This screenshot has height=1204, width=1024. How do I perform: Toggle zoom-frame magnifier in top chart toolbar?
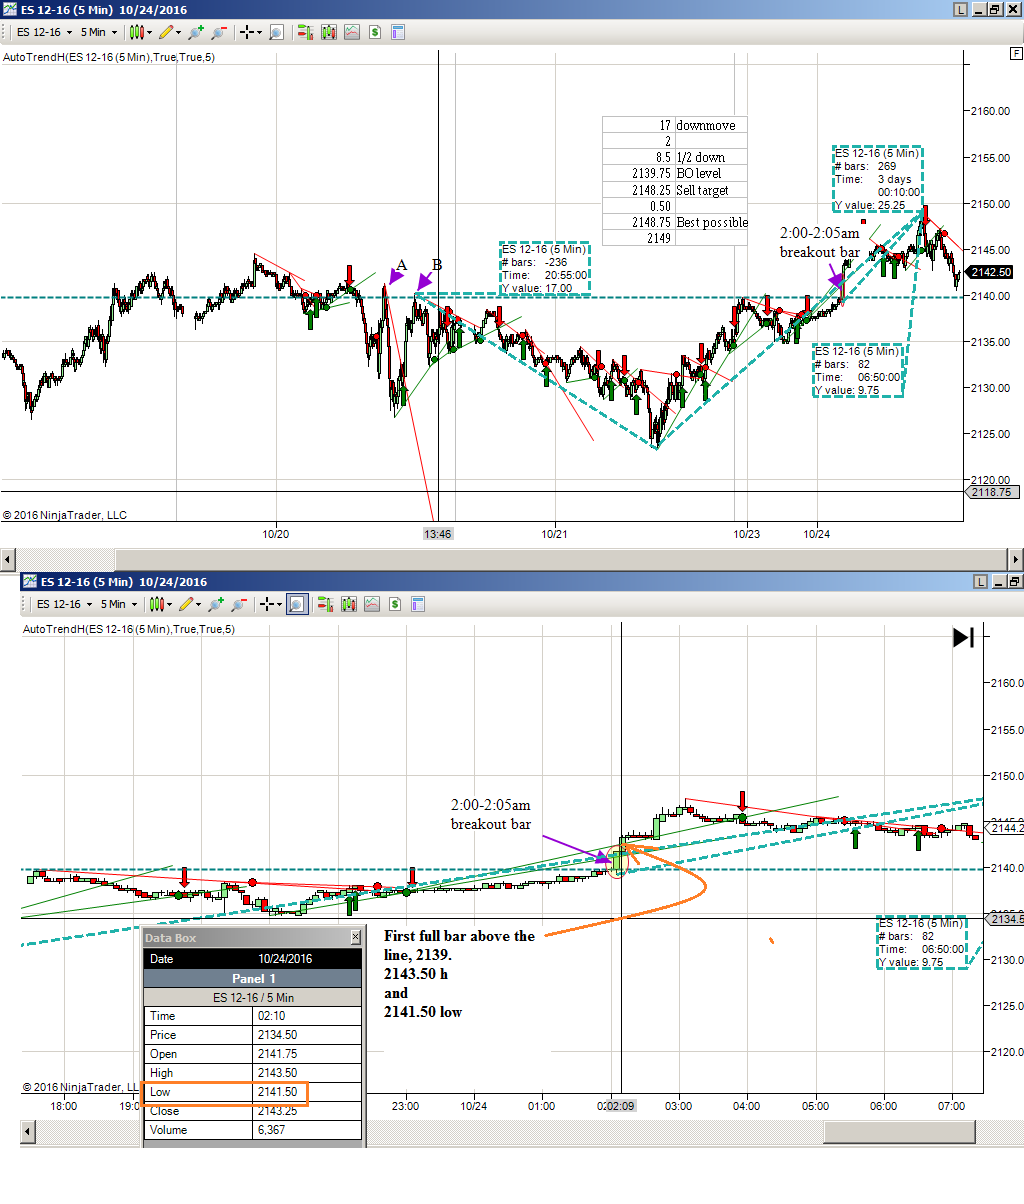click(x=276, y=32)
